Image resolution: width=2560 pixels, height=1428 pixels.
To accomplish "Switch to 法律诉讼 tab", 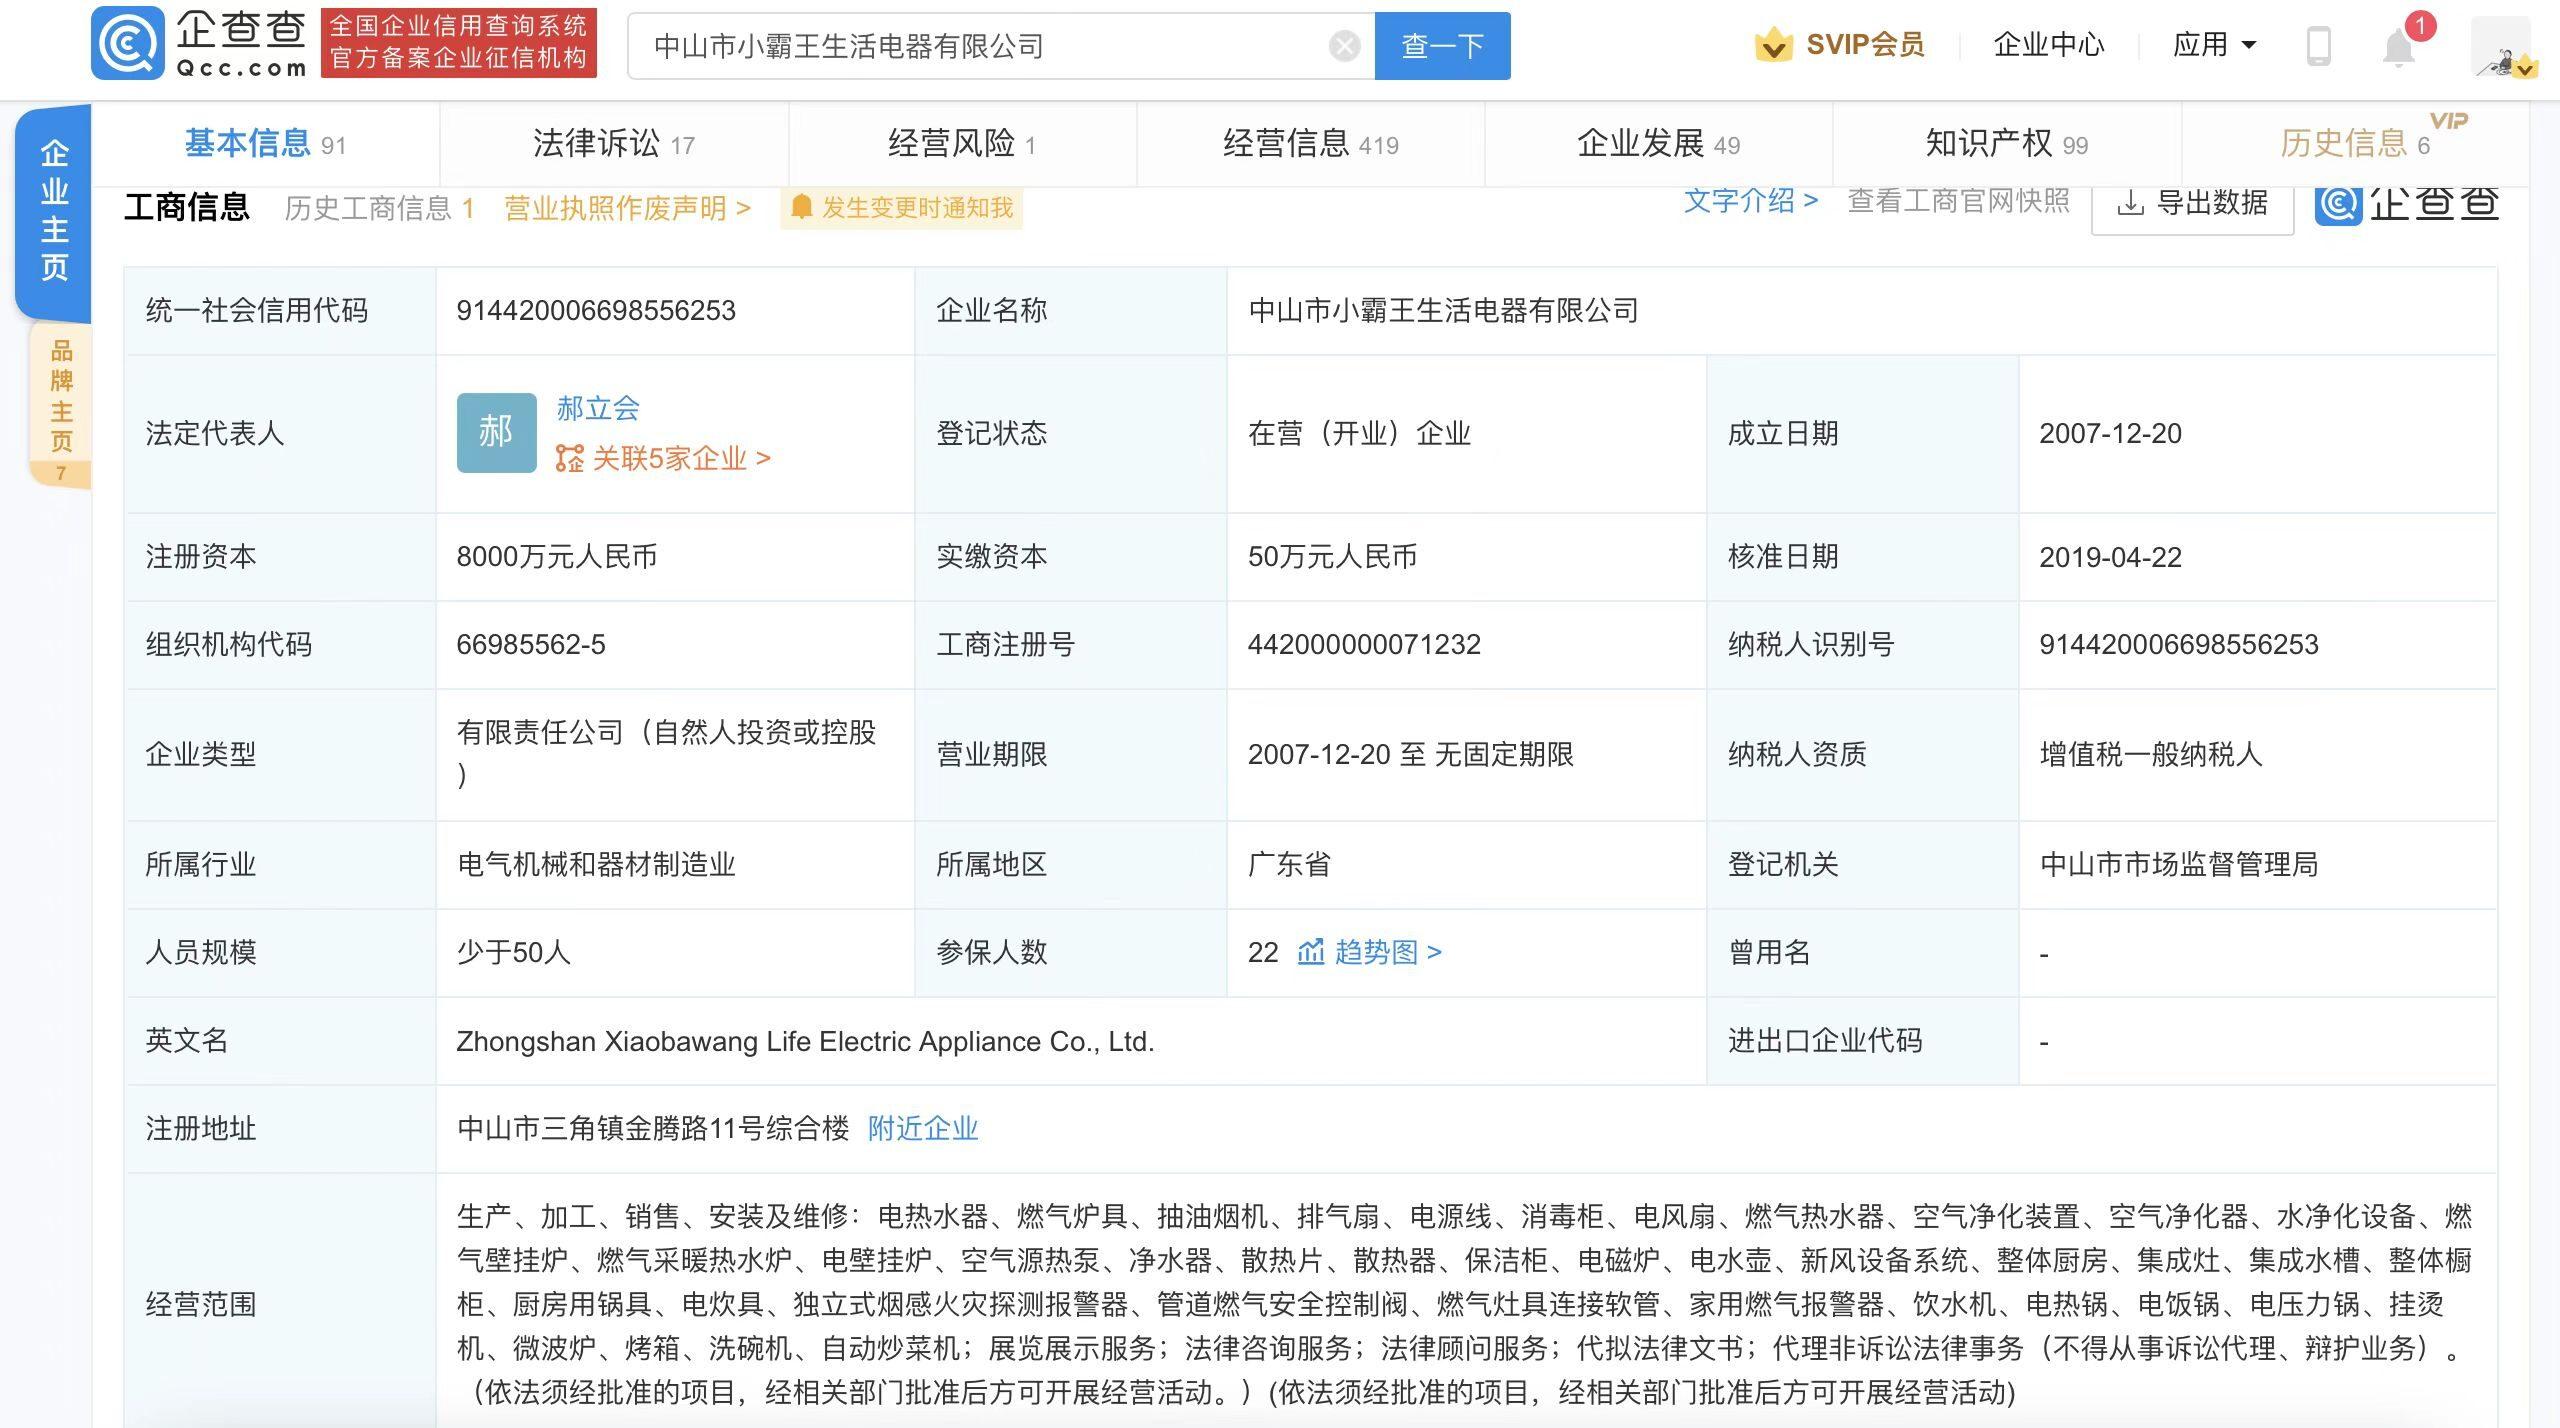I will 613,144.
